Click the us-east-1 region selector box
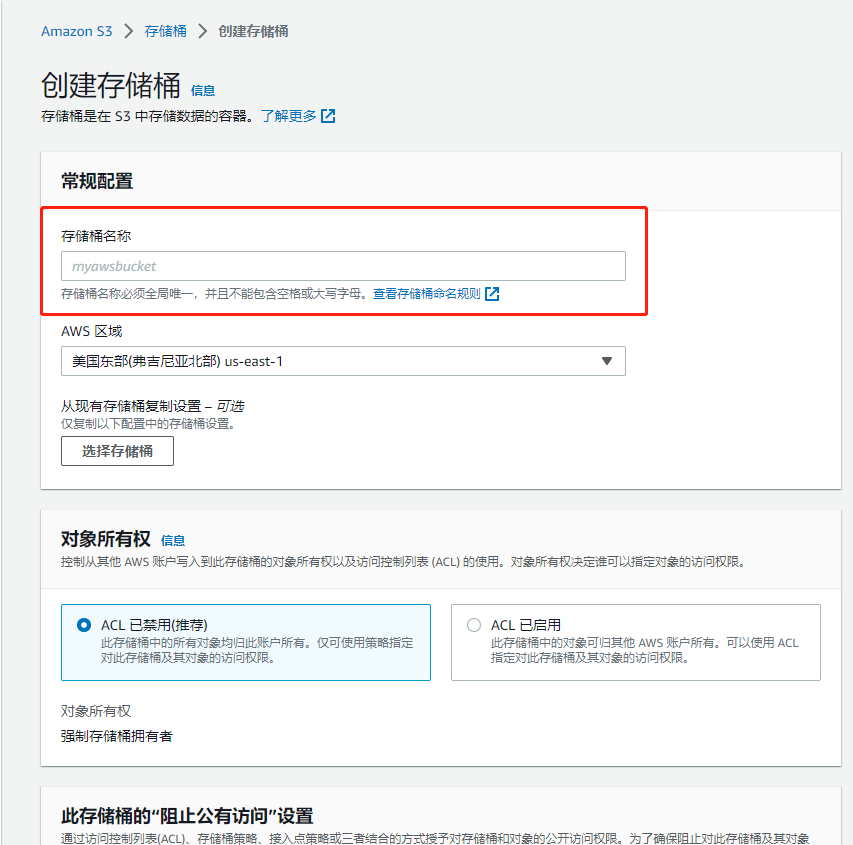The image size is (853, 845). point(343,361)
